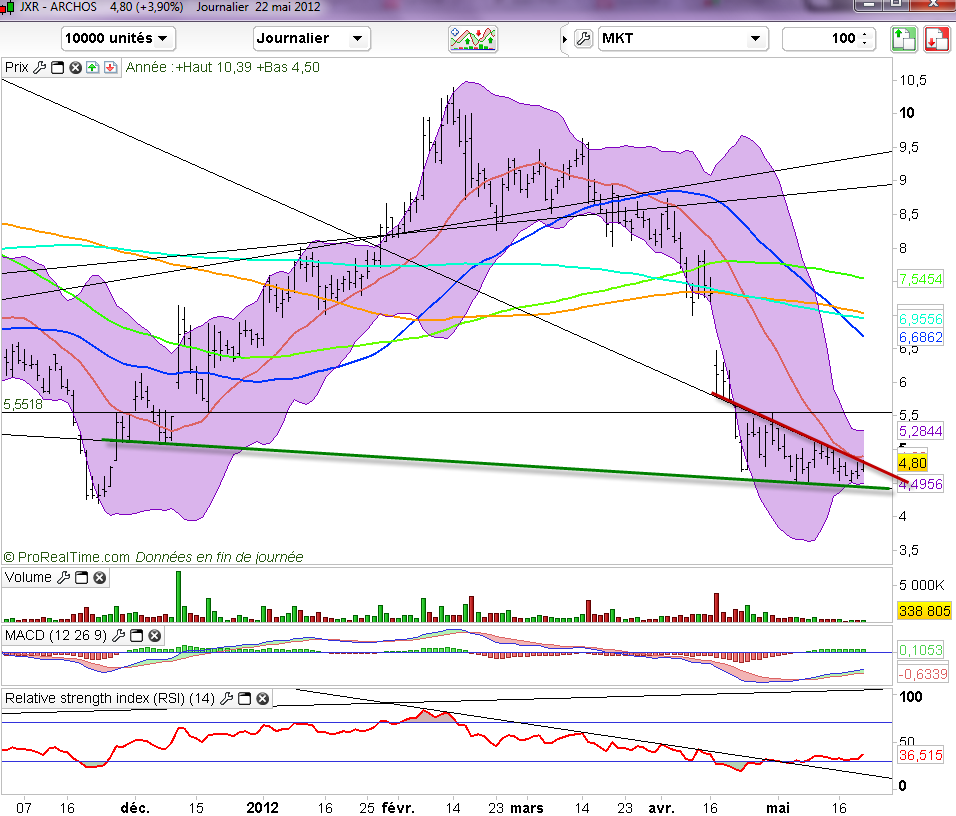Open RSI indicator settings wrench
This screenshot has width=956, height=816.
point(226,698)
